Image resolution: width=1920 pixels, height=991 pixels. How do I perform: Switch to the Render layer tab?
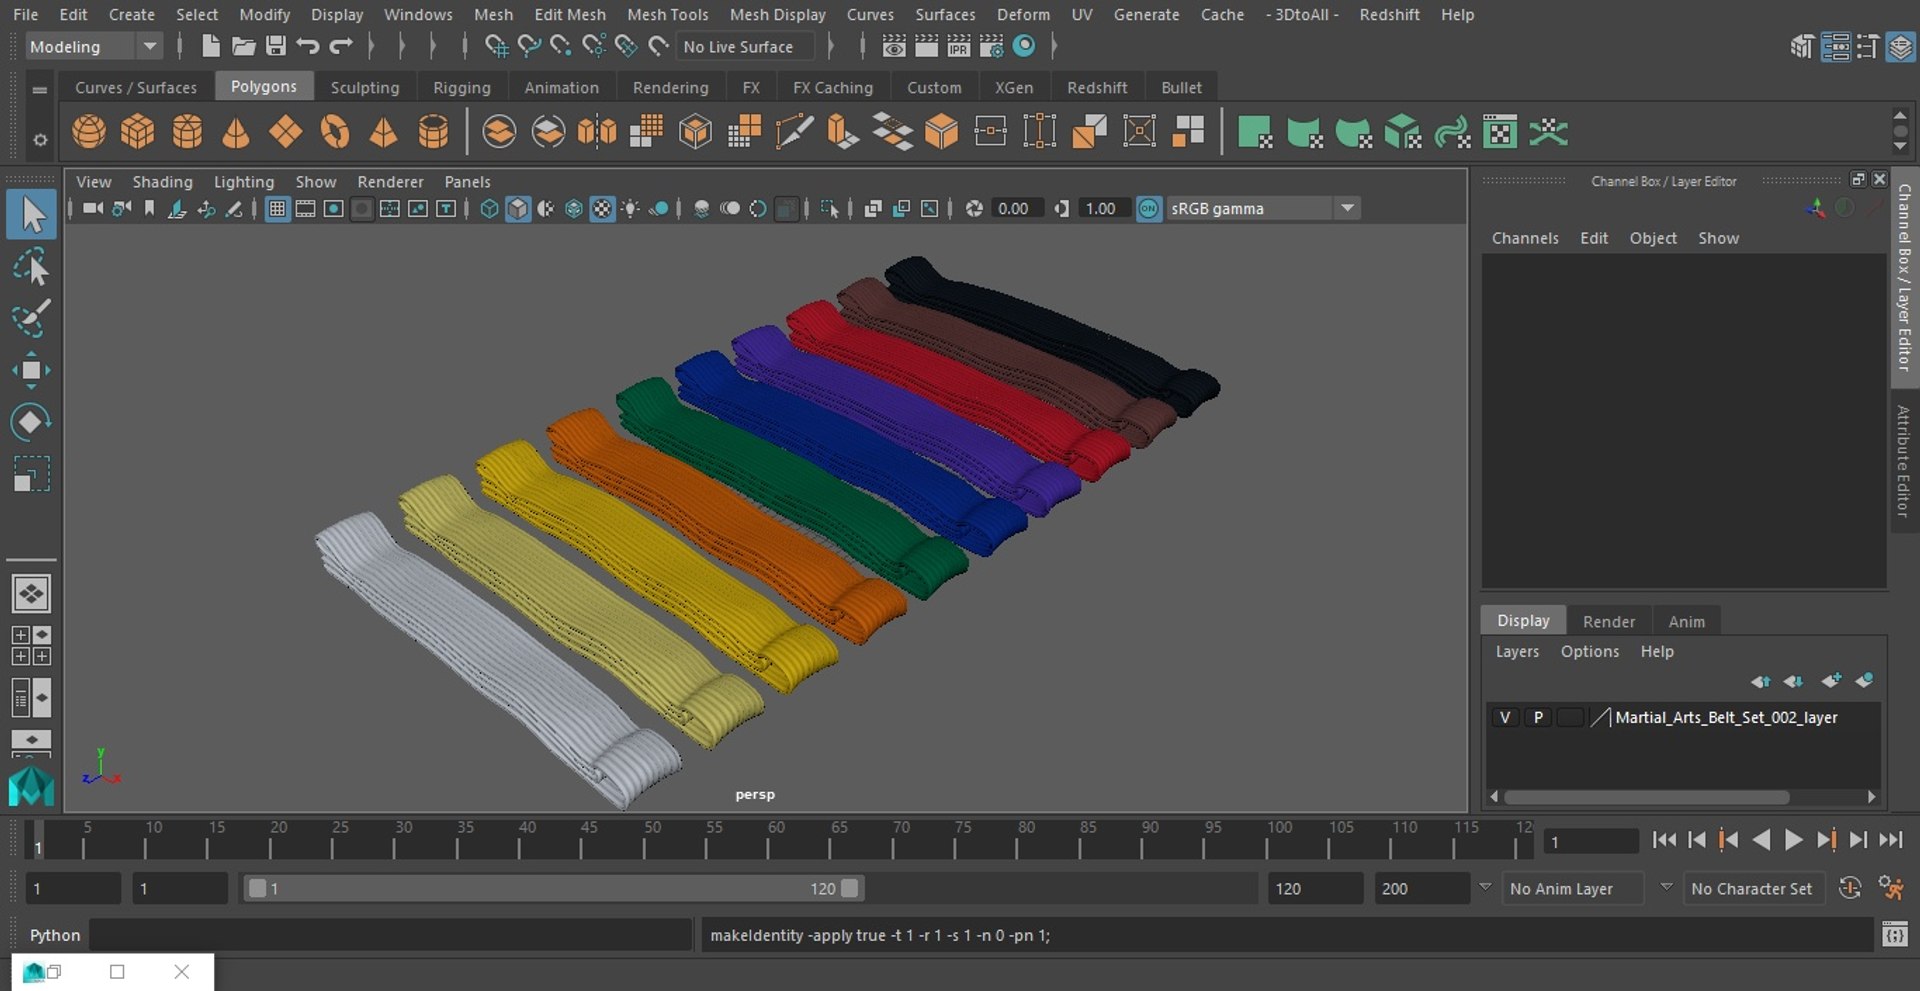[1609, 621]
